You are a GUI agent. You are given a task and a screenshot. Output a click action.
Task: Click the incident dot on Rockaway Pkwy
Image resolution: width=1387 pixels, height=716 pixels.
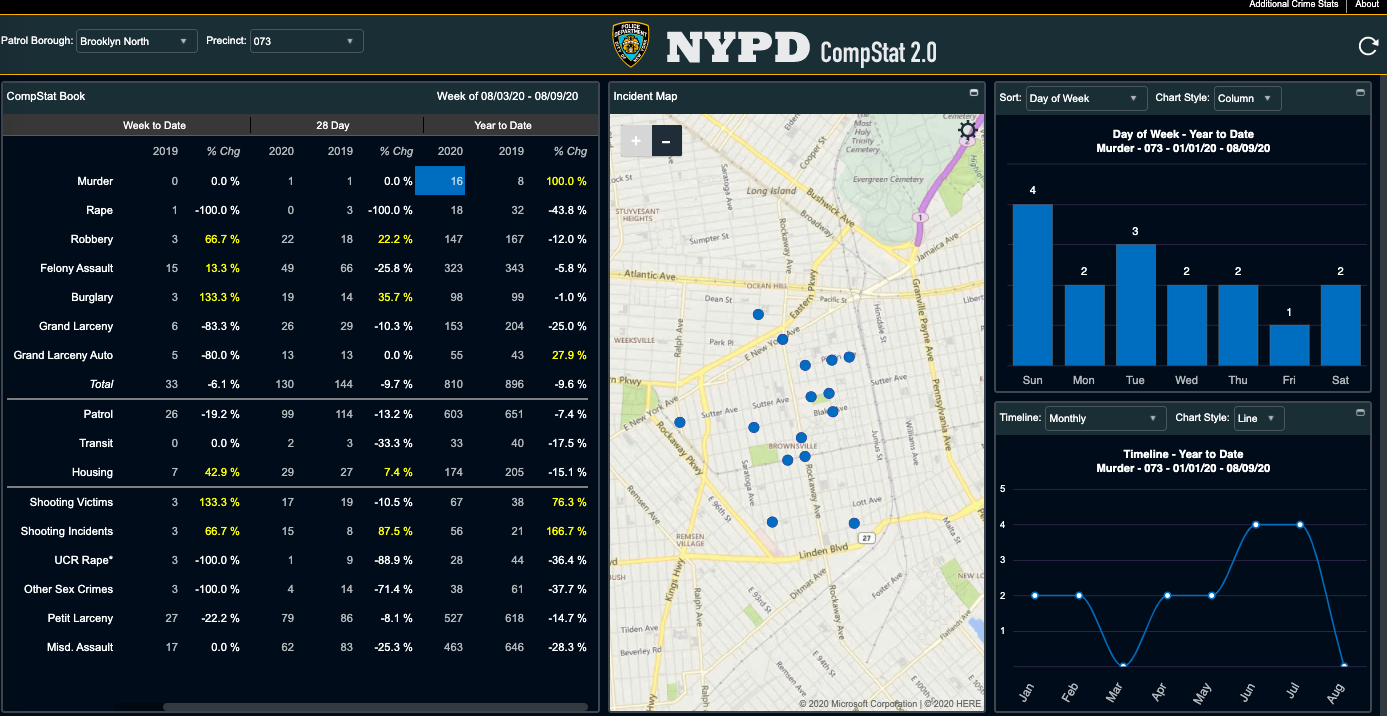tap(680, 422)
